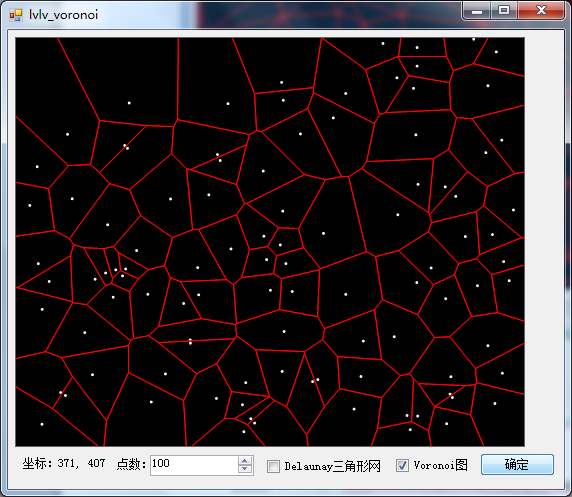
Task: Click inside the black Voronoi diagram canvas
Action: tap(270, 242)
